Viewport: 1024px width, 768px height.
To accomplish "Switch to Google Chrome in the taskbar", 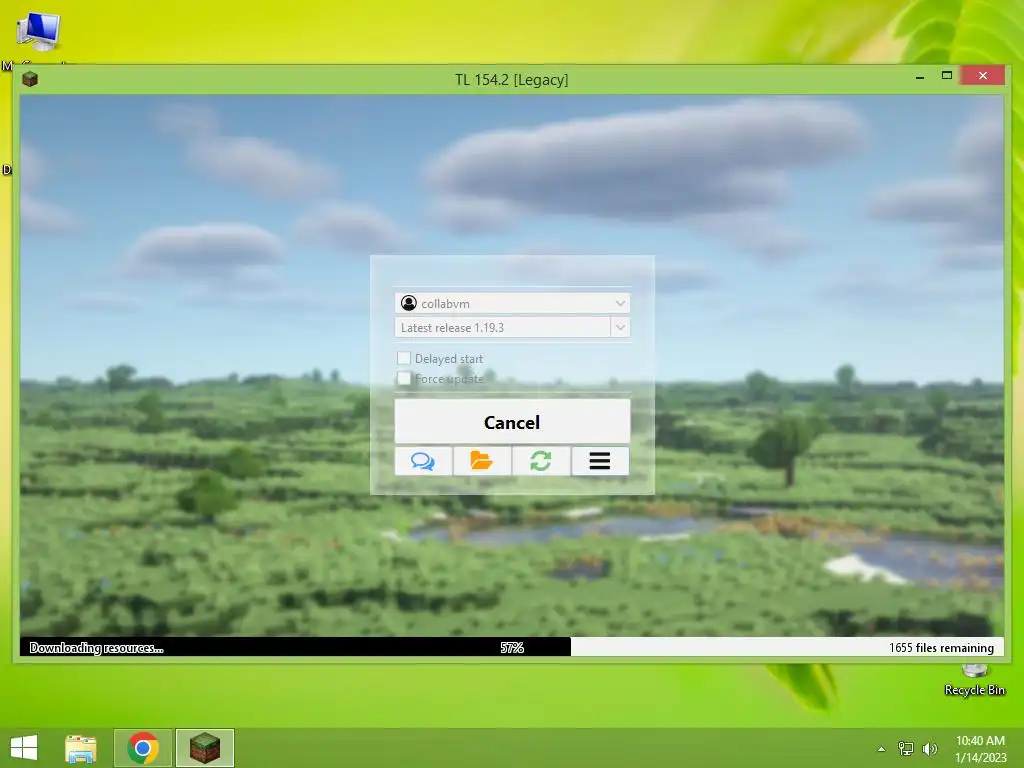I will click(x=143, y=748).
